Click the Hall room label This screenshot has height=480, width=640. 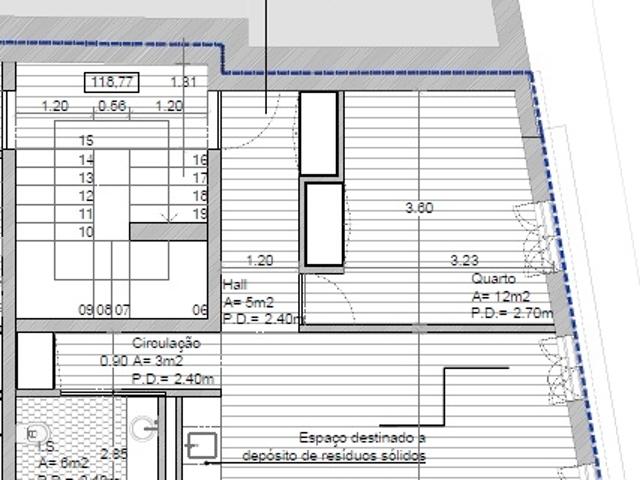point(235,284)
